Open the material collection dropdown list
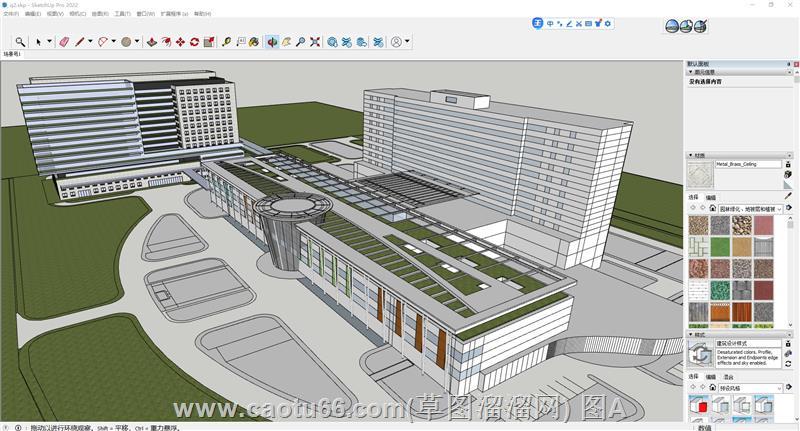 point(751,209)
